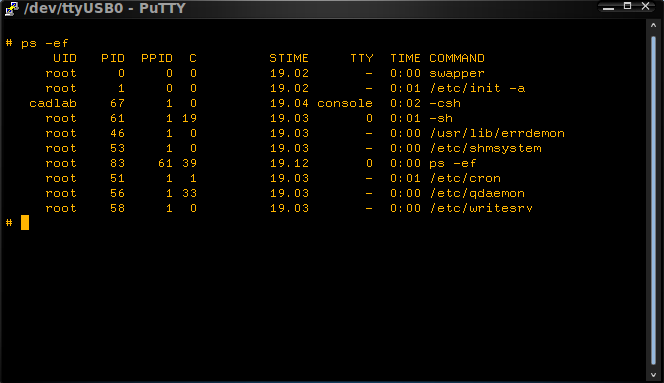Click the 'console' TTY value
This screenshot has width=664, height=383.
pyautogui.click(x=345, y=103)
